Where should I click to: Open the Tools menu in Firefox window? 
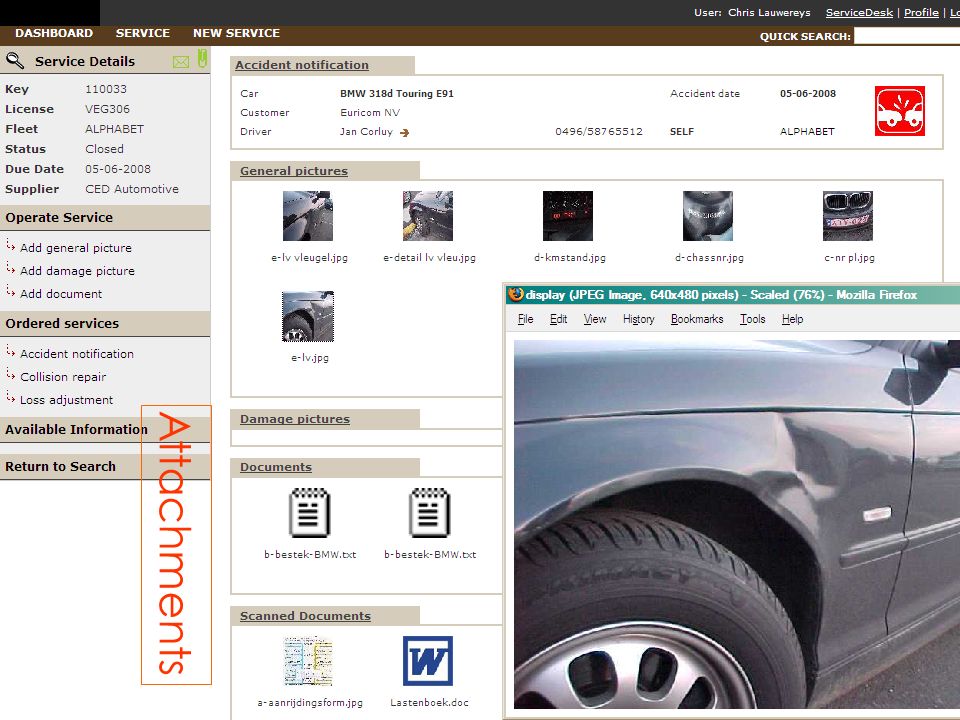(x=752, y=319)
